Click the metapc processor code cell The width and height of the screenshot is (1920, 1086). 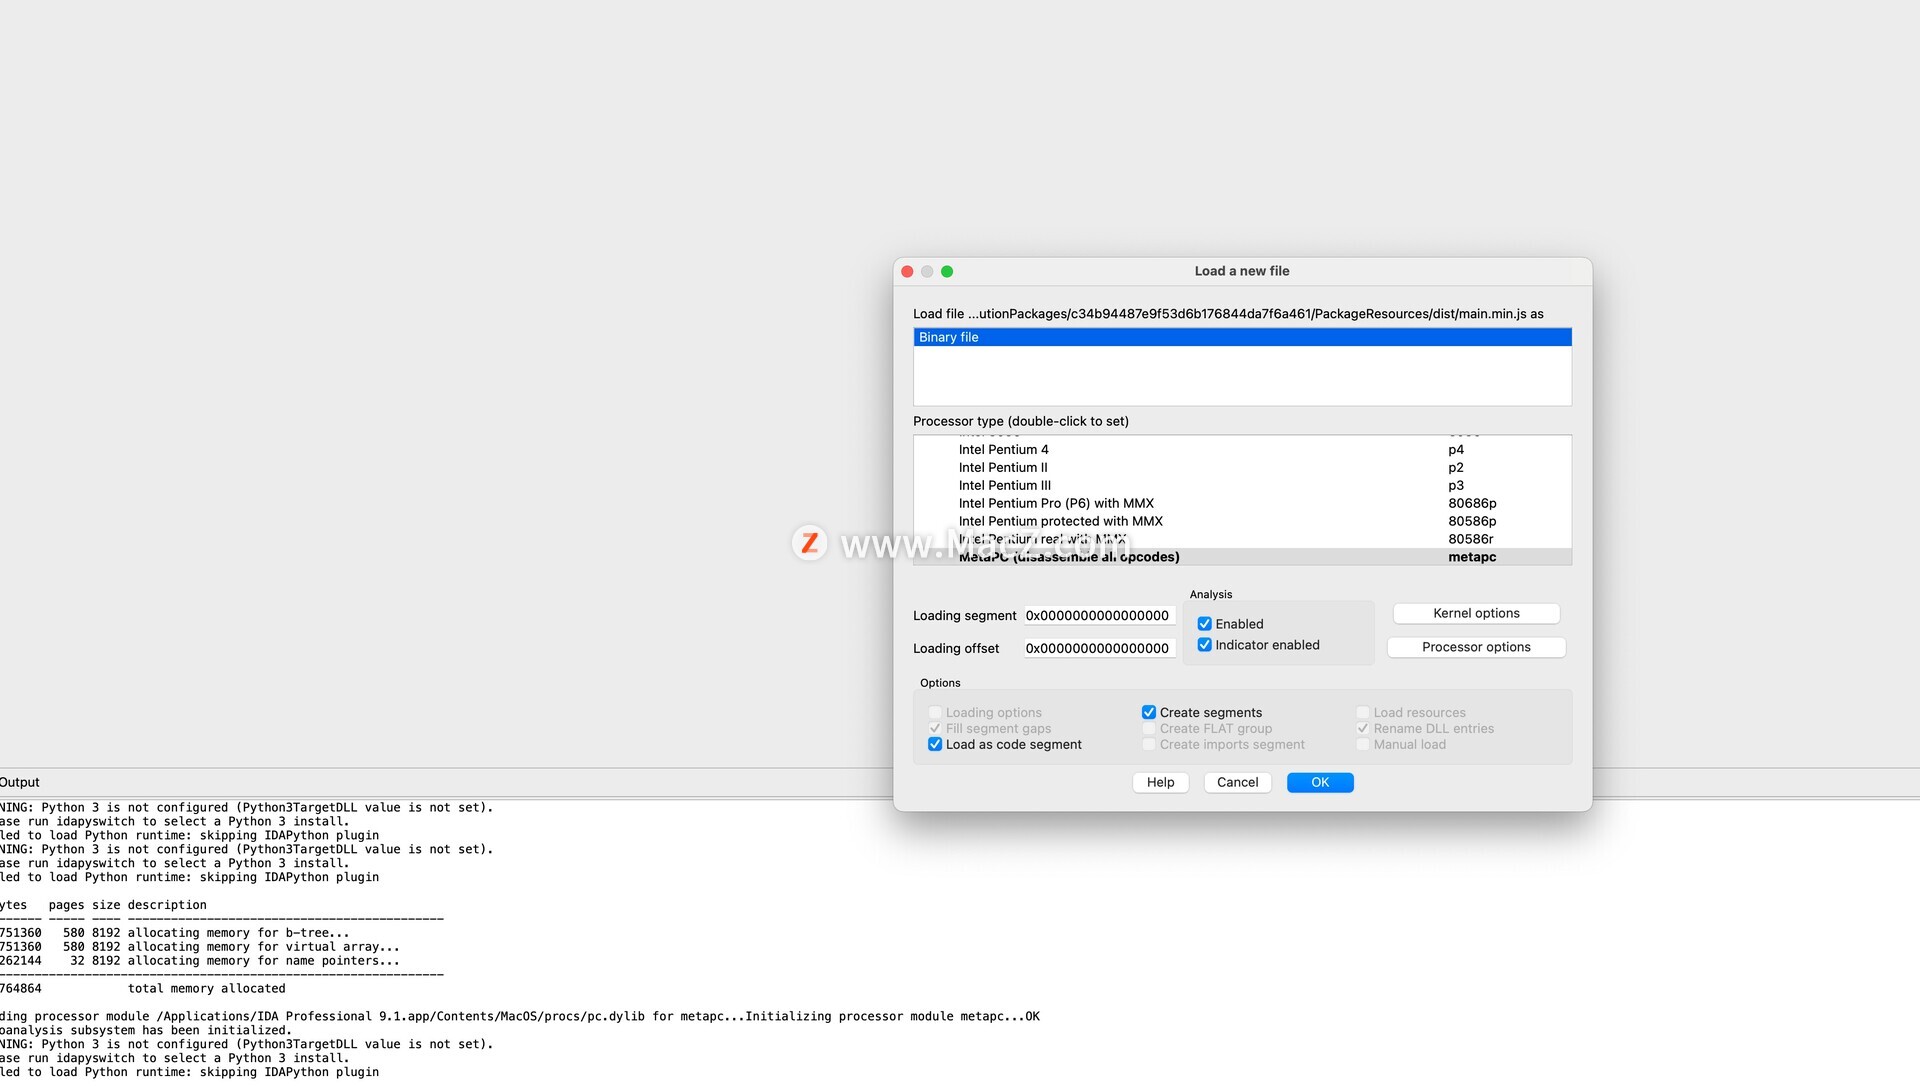1472,557
